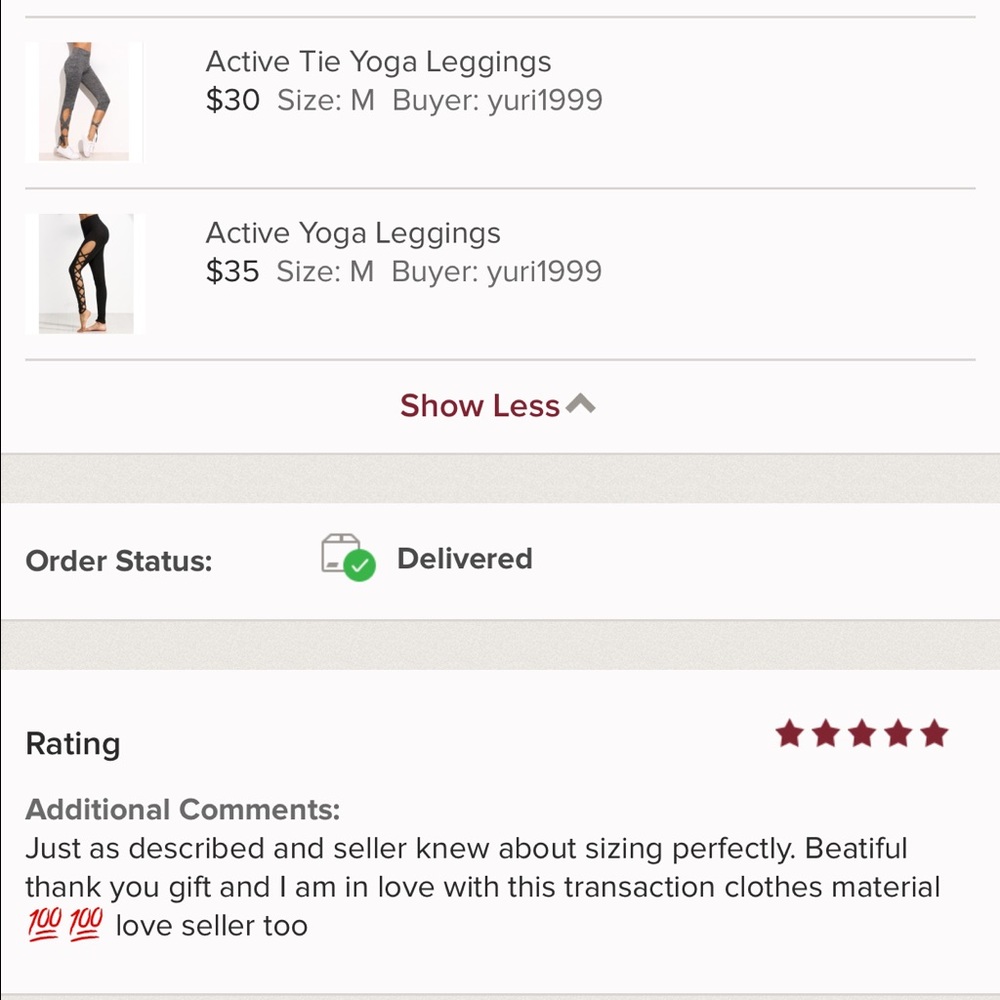Open the black Active Yoga Leggings thumbnail
The width and height of the screenshot is (1000, 1000).
click(85, 273)
